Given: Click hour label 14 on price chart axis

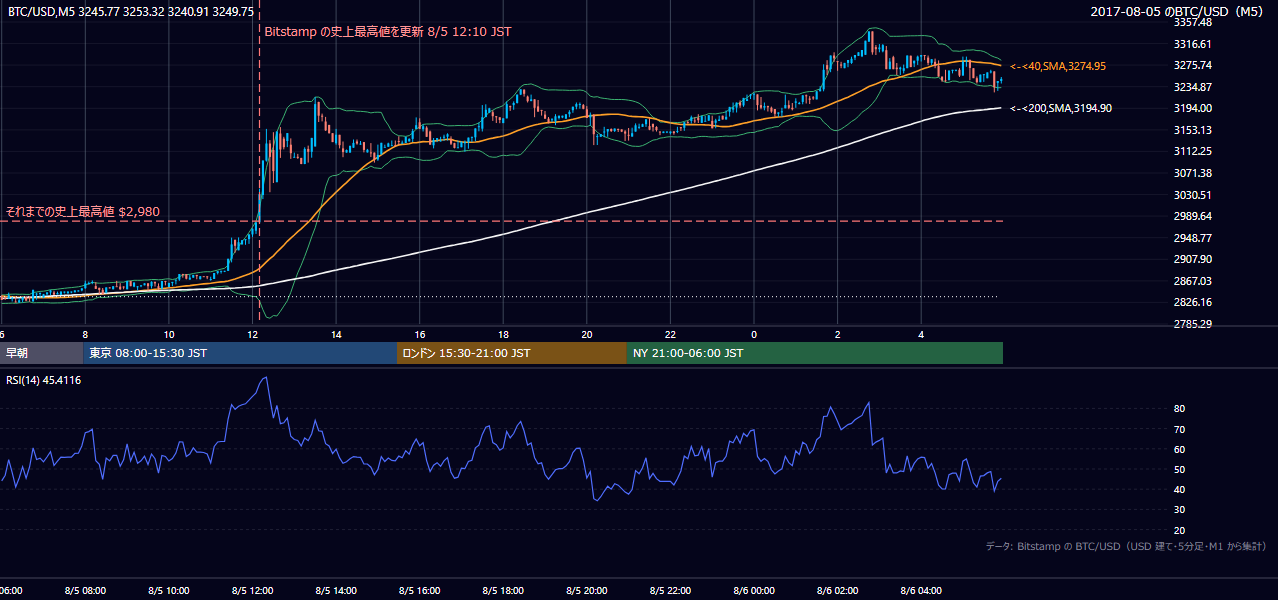Looking at the screenshot, I should [x=337, y=334].
